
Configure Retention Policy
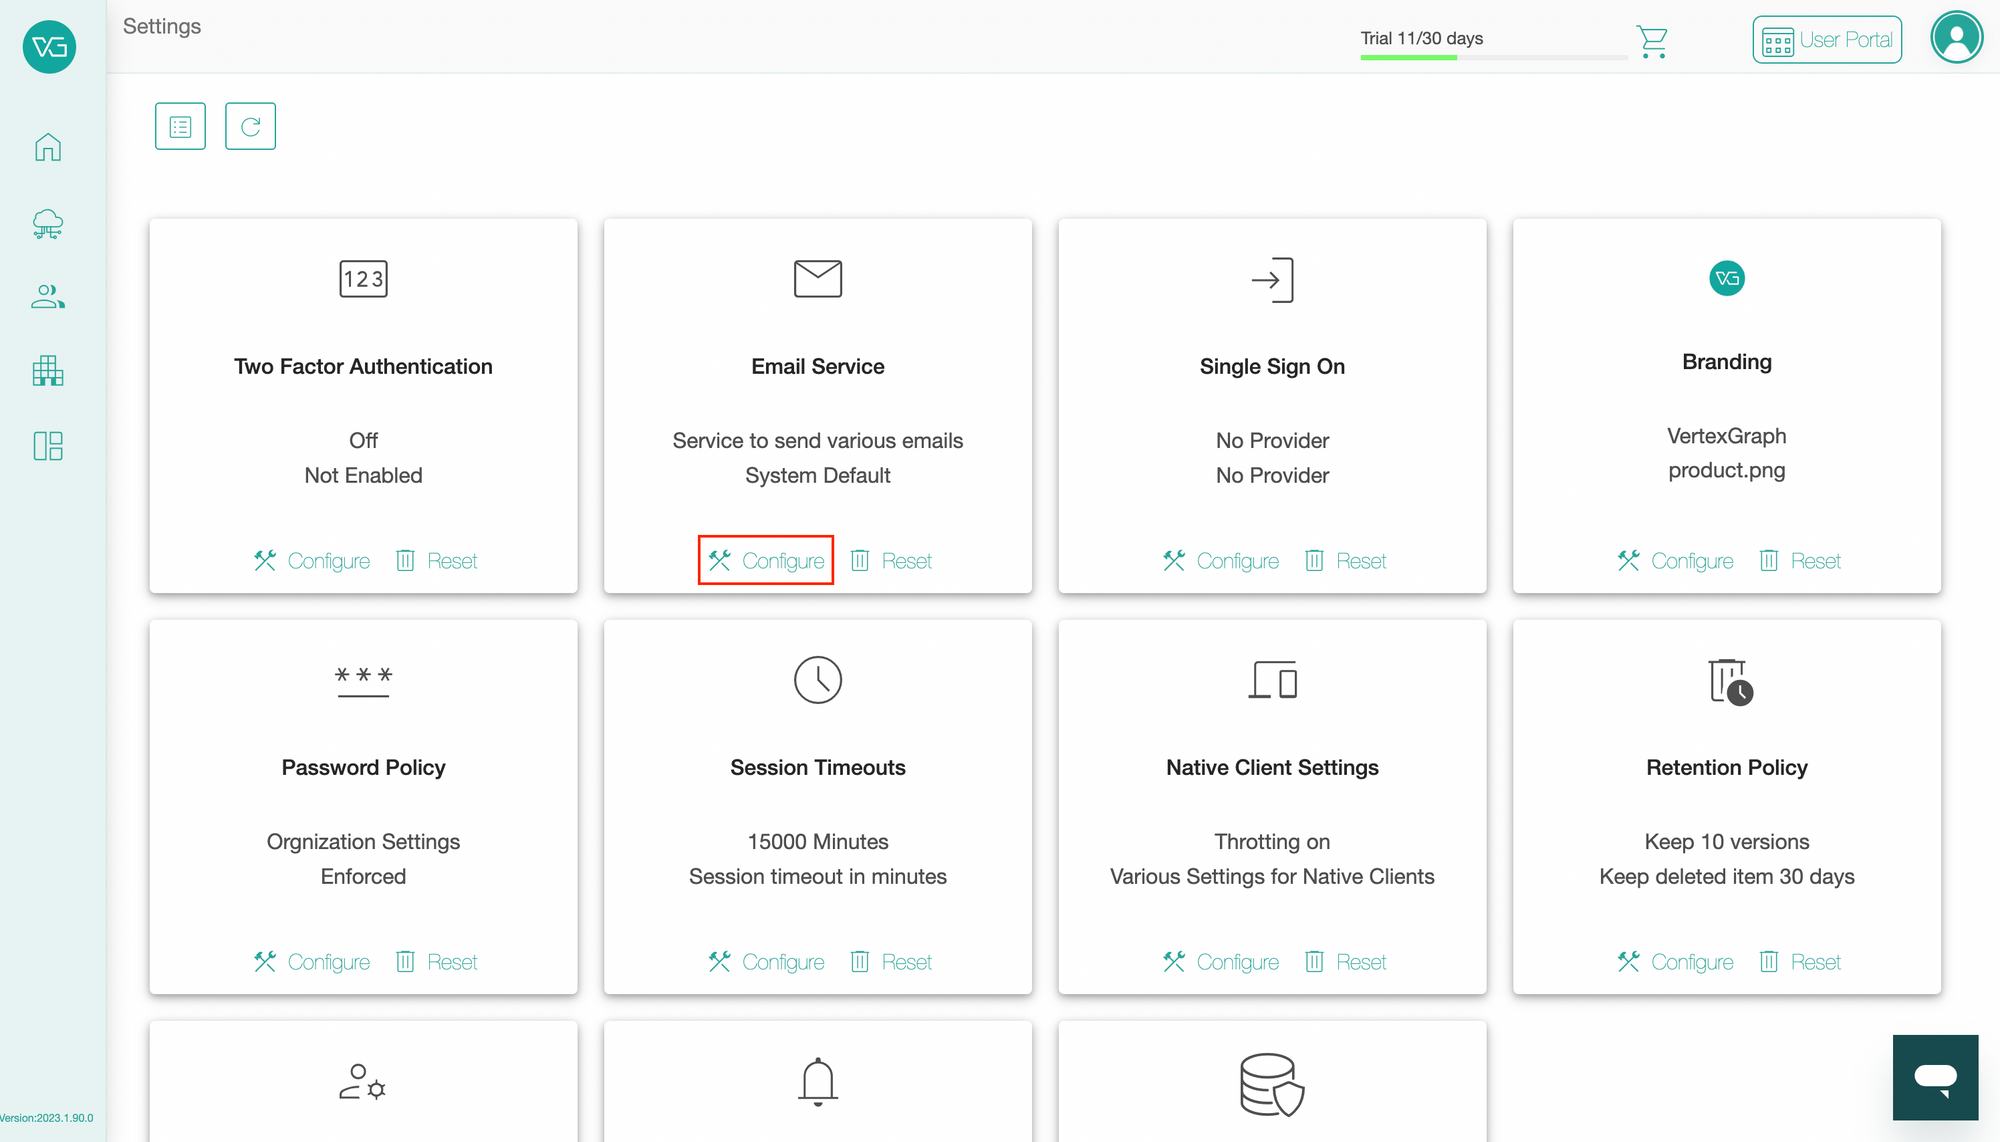(x=1675, y=962)
